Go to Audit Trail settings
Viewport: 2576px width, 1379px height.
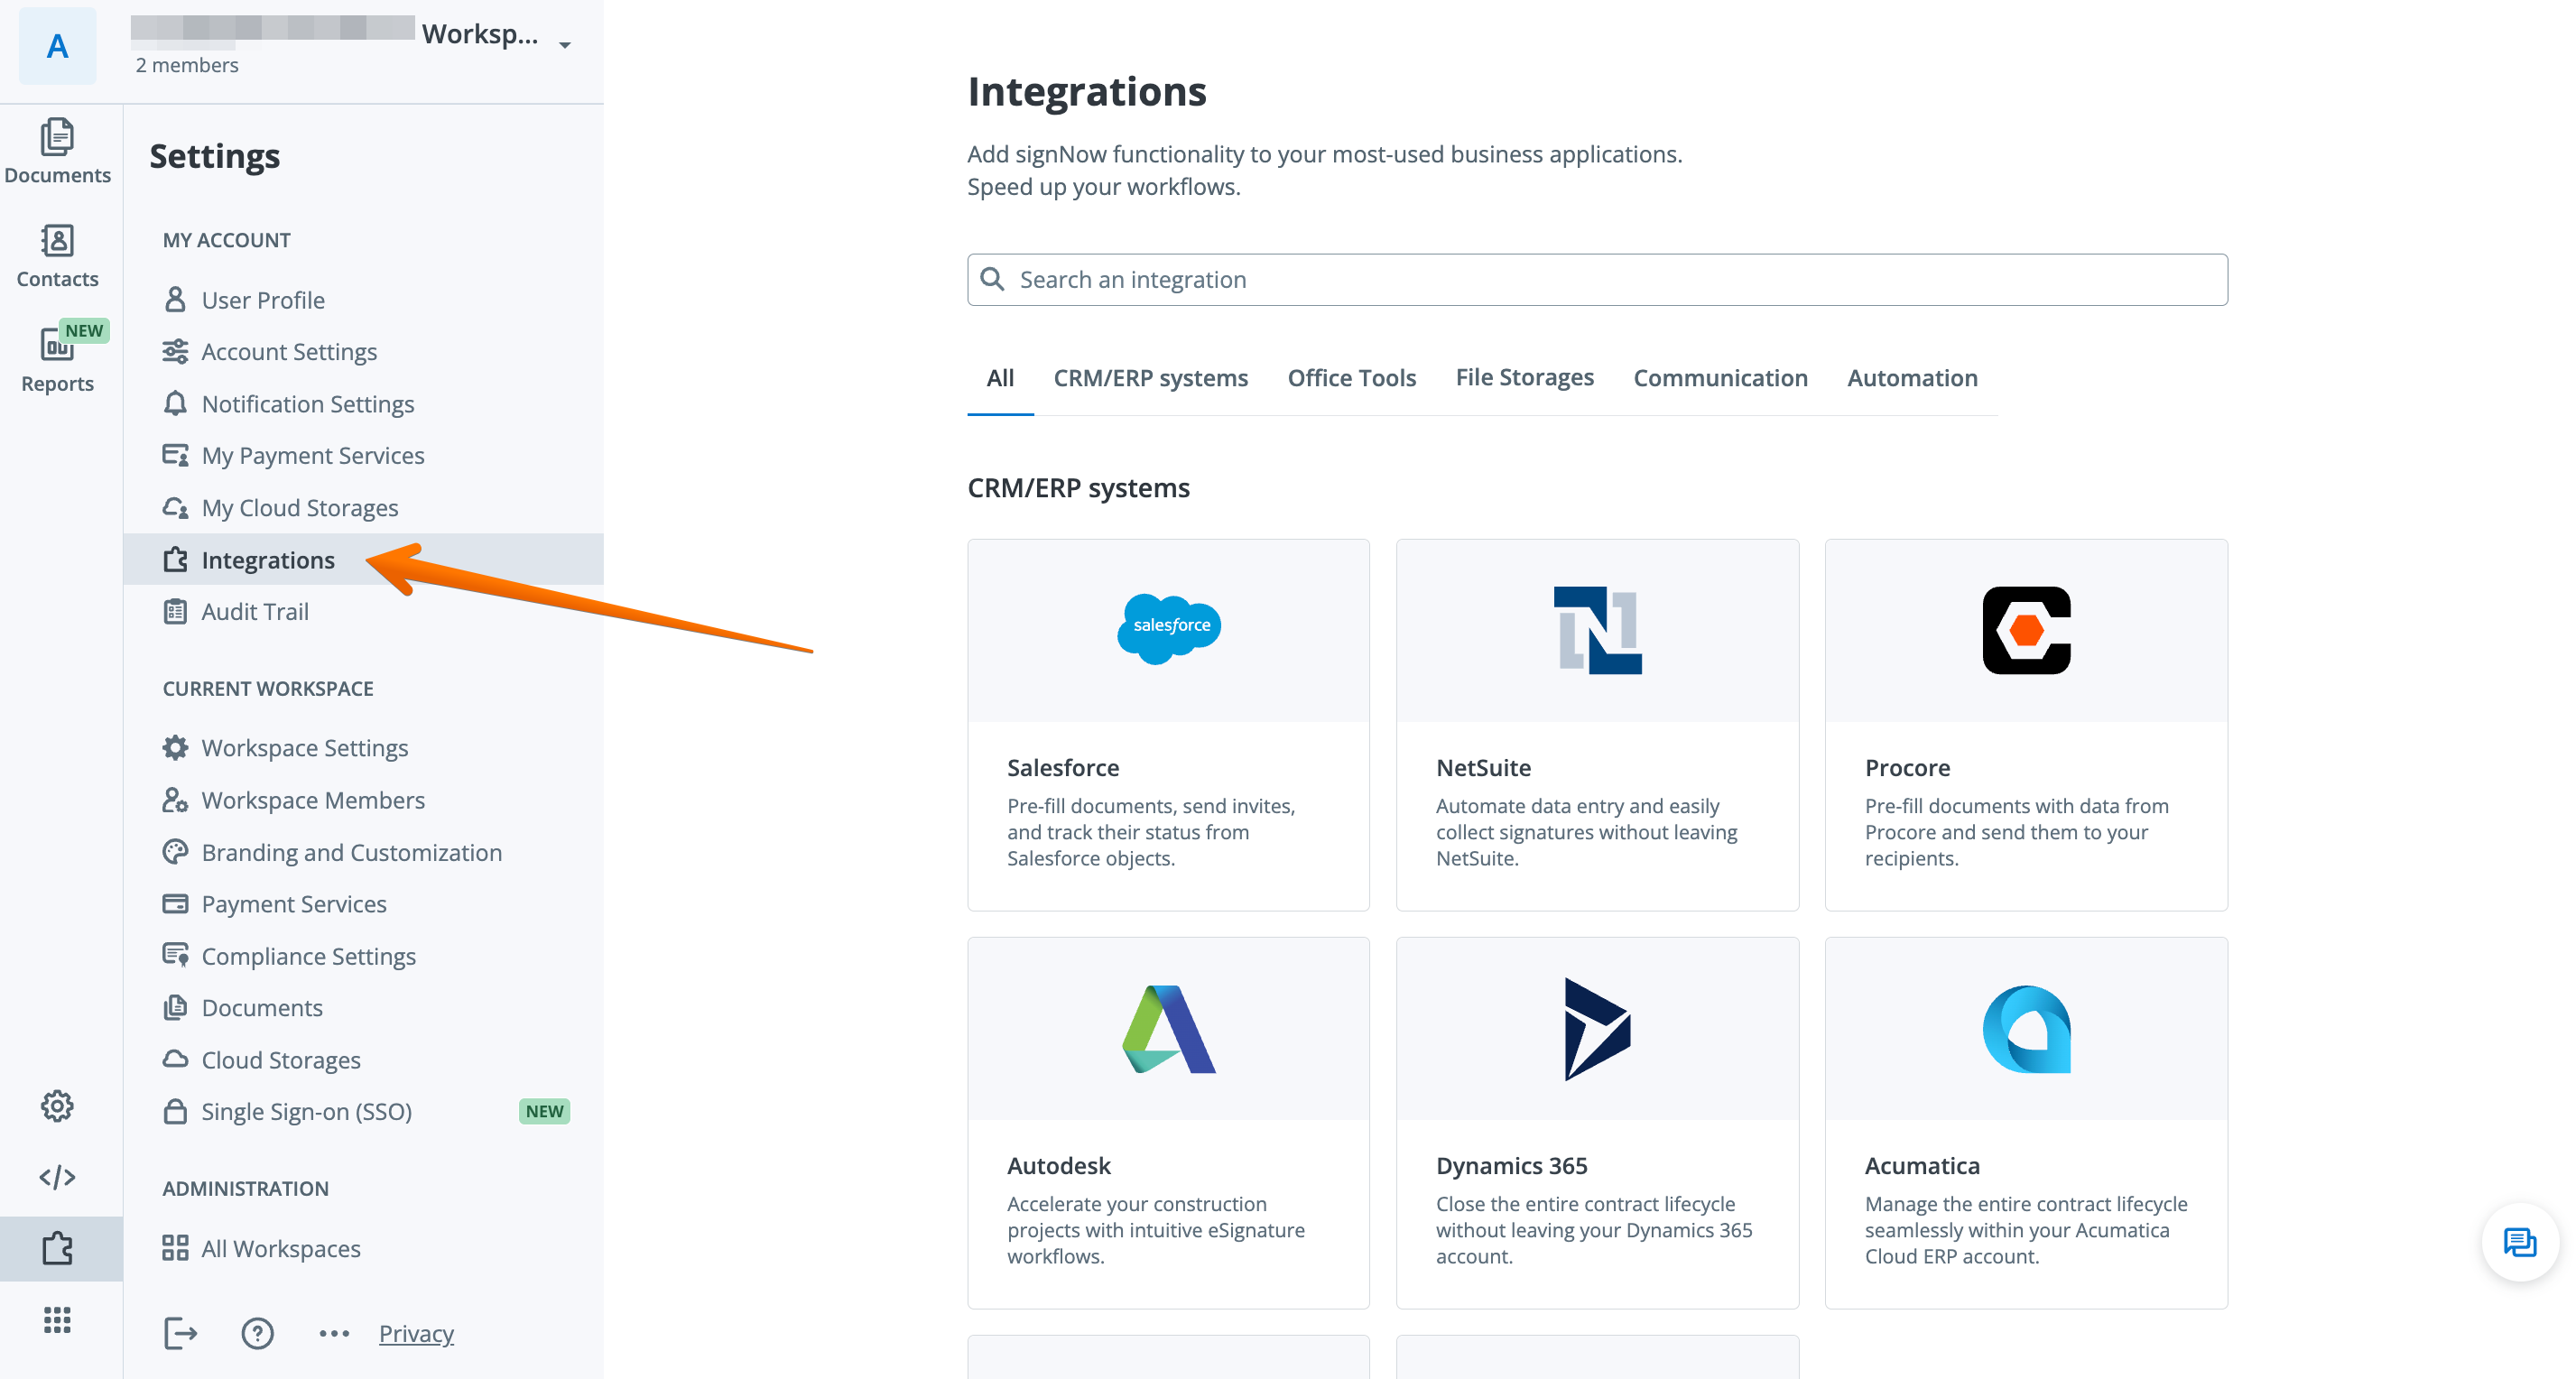255,611
